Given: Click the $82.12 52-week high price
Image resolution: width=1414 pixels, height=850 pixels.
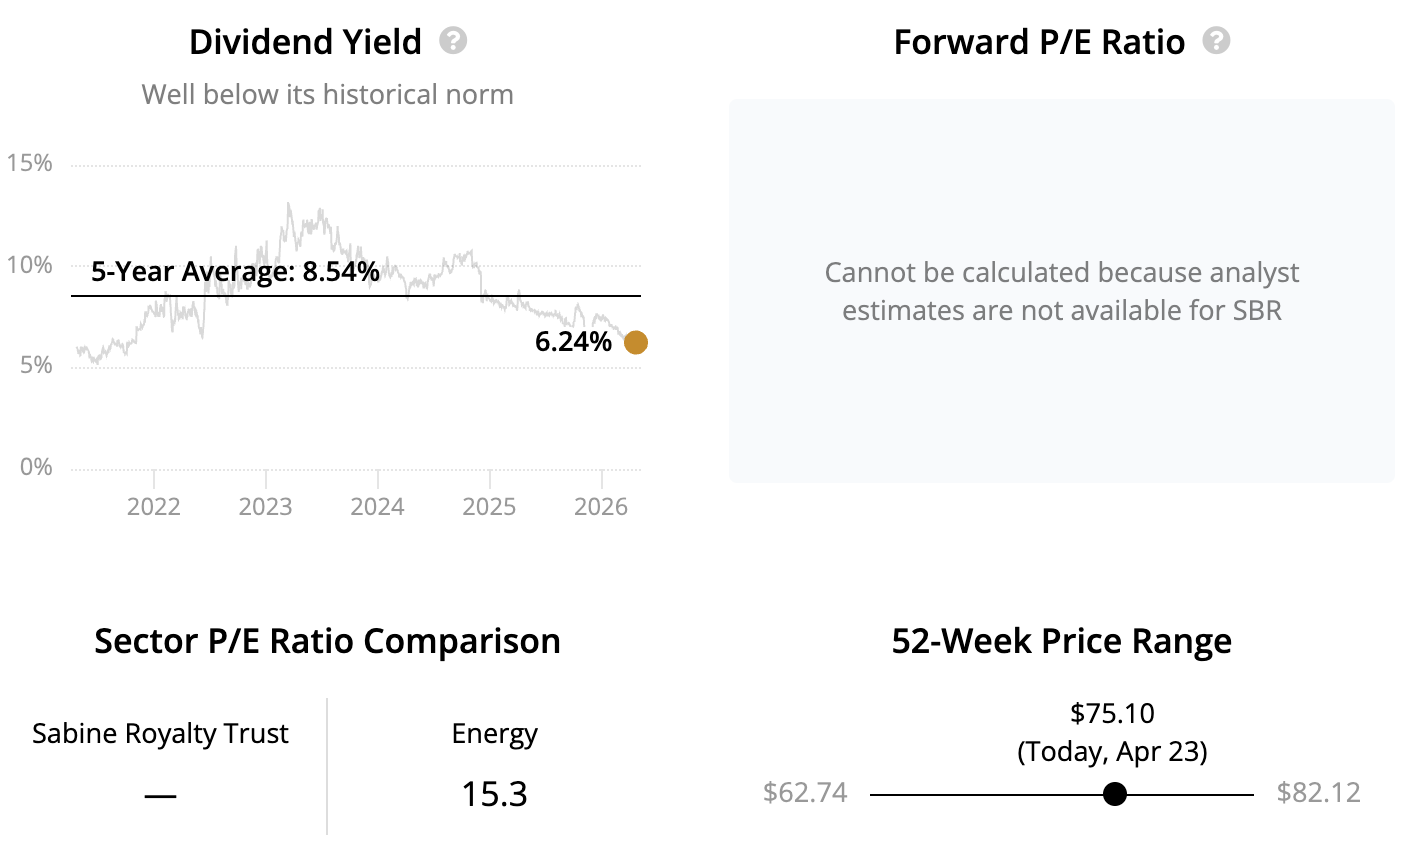Looking at the screenshot, I should click(x=1318, y=793).
